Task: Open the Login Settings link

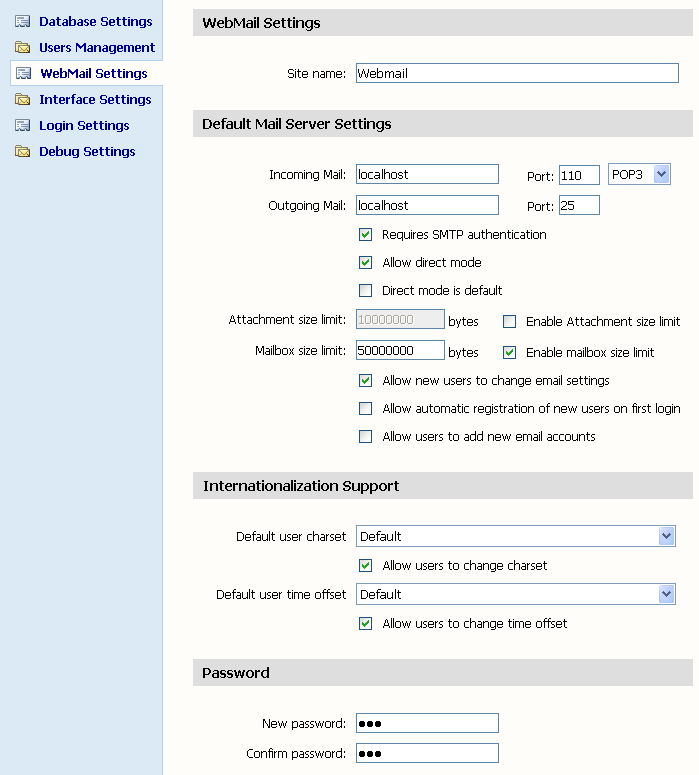Action: [x=84, y=125]
